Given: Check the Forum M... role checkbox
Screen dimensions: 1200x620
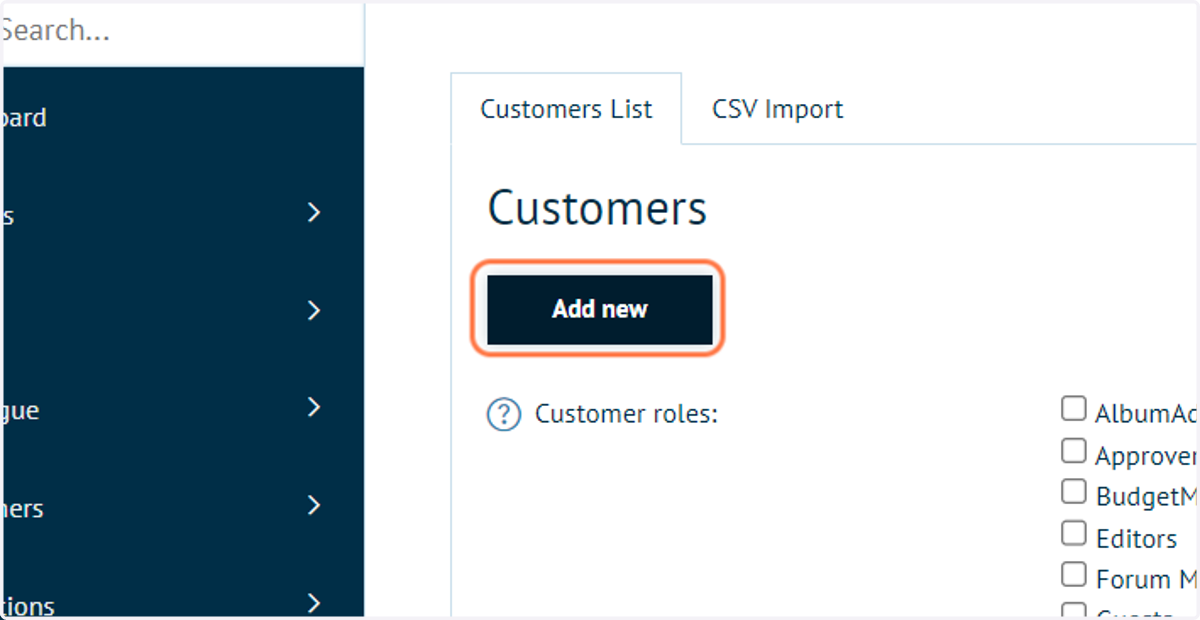Looking at the screenshot, I should point(1074,574).
